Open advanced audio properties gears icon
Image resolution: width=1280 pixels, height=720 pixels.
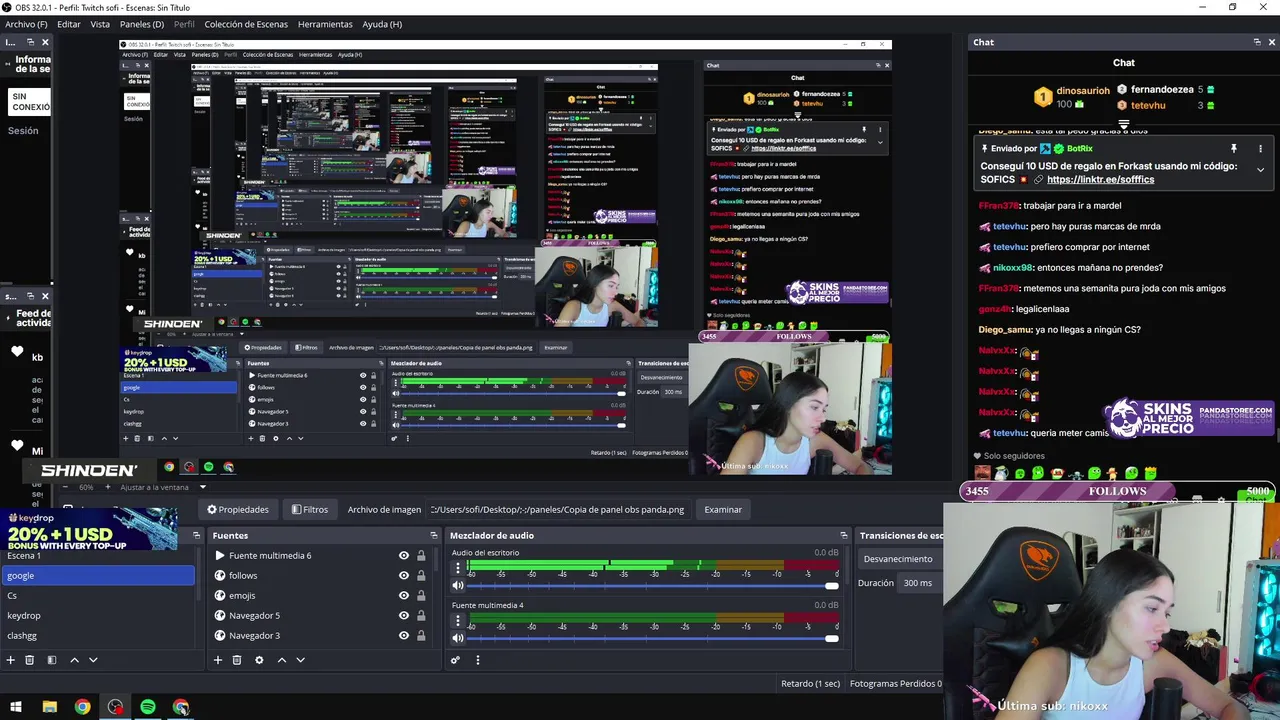455,660
